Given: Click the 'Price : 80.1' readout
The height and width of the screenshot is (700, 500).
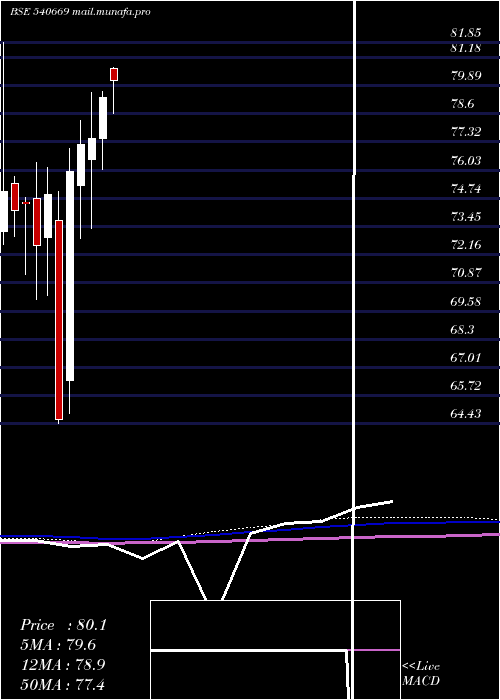Looking at the screenshot, I should click(x=63, y=625).
